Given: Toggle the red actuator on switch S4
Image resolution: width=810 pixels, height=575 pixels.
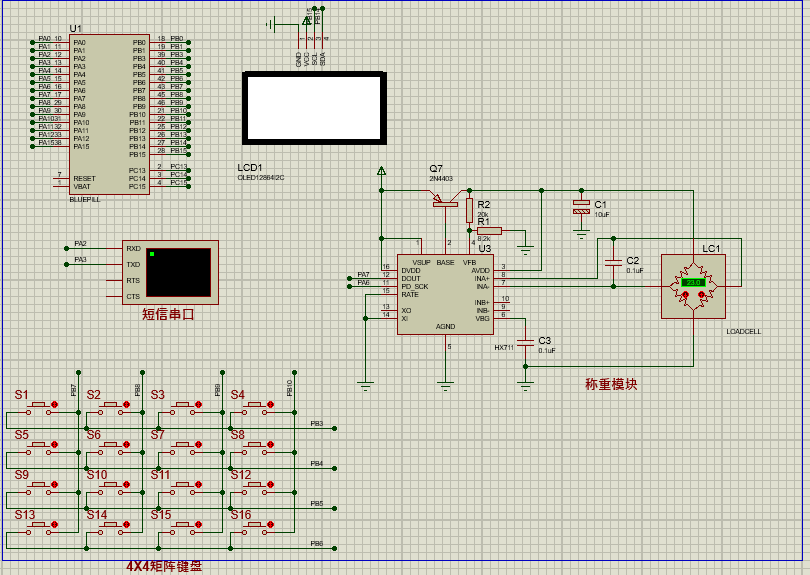Looking at the screenshot, I should pyautogui.click(x=271, y=405).
